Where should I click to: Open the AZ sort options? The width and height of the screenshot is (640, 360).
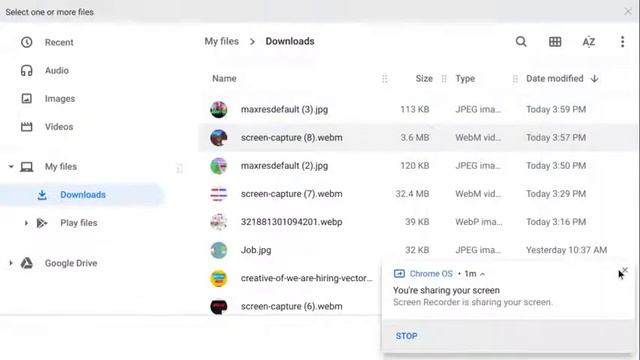pos(589,42)
